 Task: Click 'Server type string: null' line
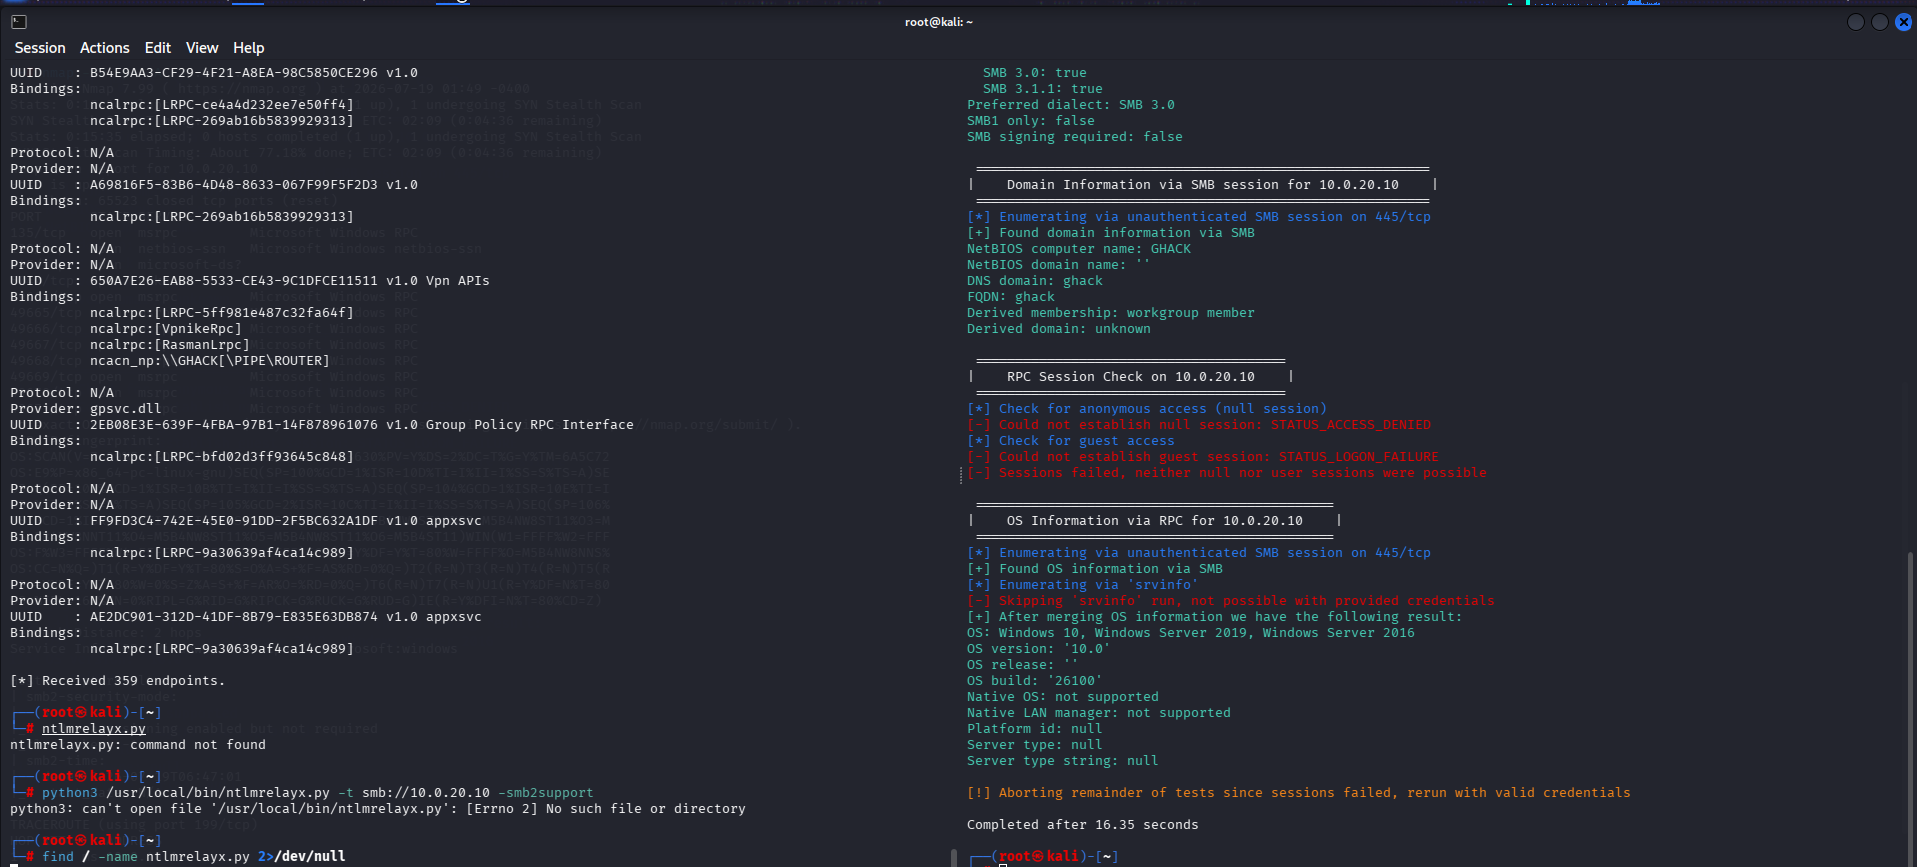pyautogui.click(x=1063, y=761)
